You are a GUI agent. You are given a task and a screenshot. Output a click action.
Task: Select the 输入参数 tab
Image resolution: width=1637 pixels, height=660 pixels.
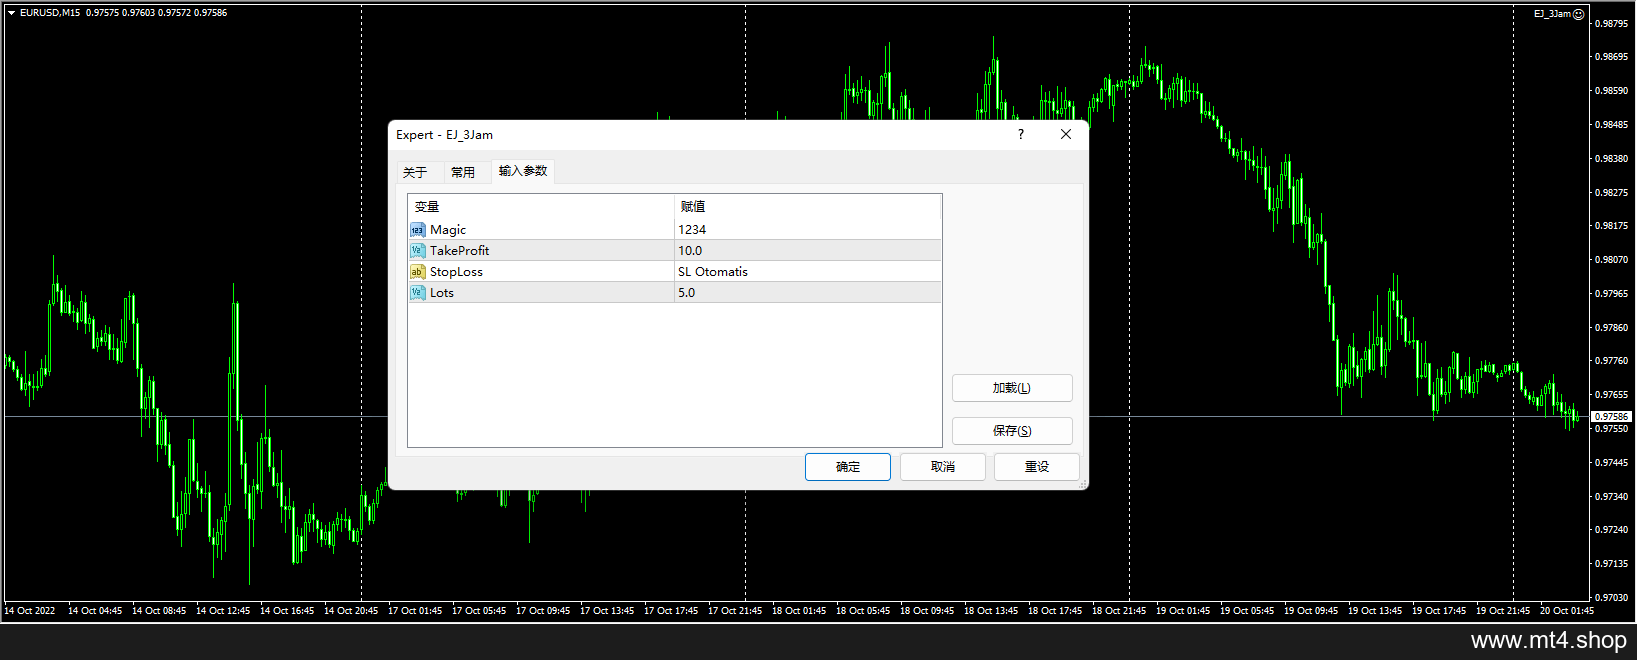pyautogui.click(x=523, y=171)
